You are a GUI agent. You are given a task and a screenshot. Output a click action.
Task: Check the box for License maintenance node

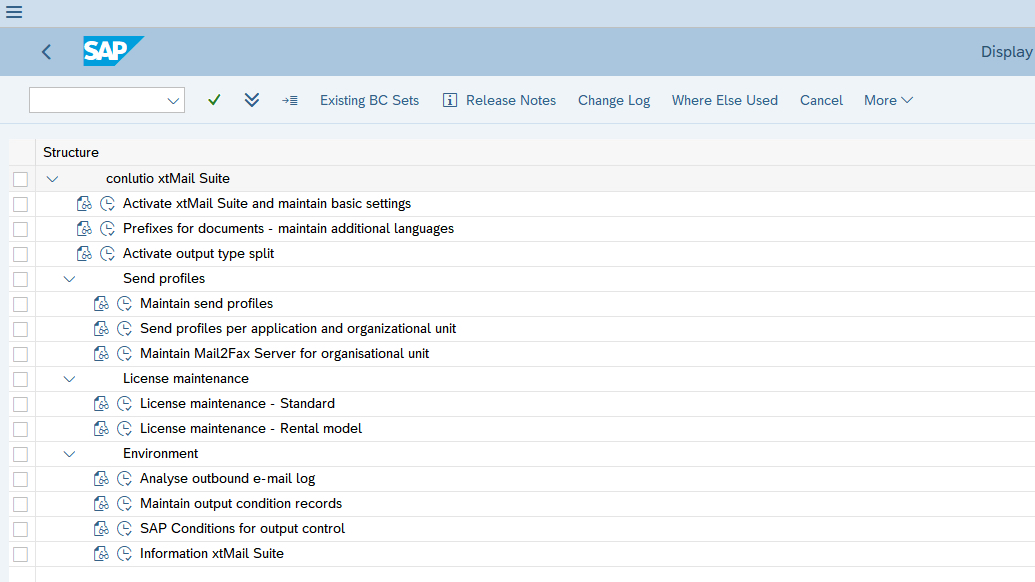pos(20,379)
